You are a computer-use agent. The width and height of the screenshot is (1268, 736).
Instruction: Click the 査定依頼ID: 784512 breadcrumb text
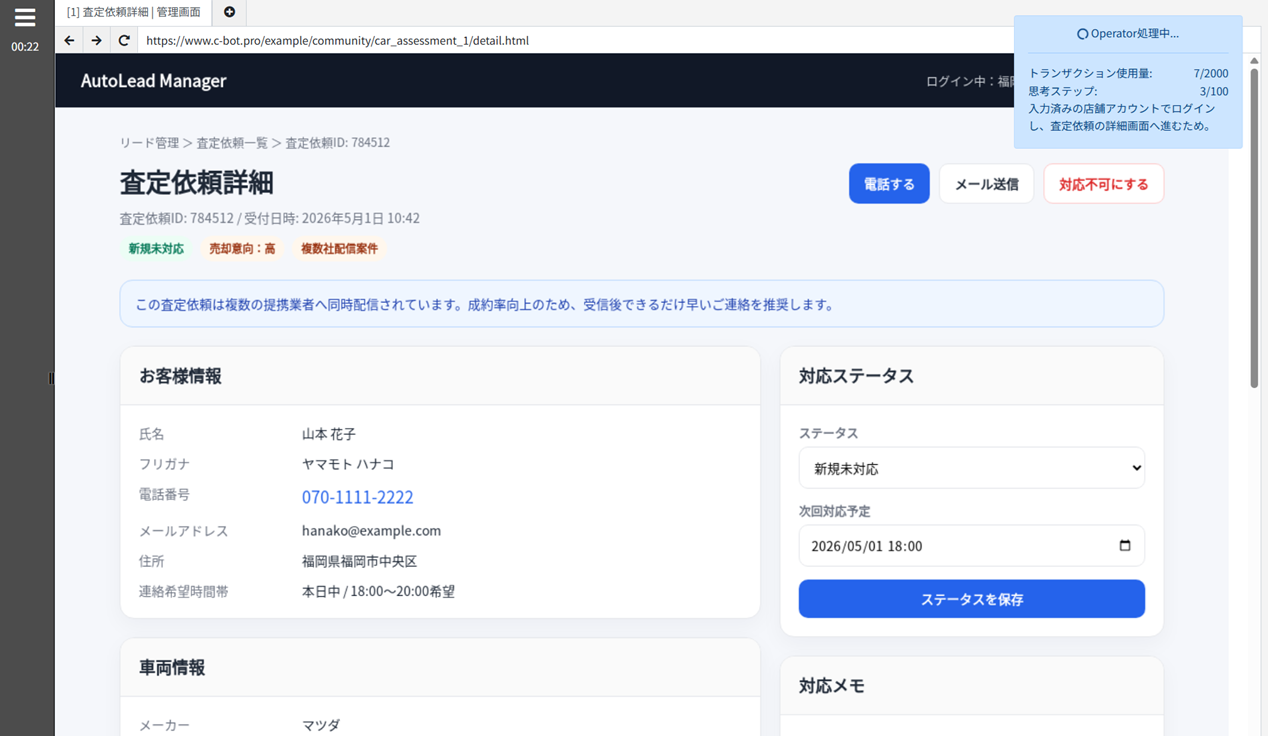pos(337,143)
